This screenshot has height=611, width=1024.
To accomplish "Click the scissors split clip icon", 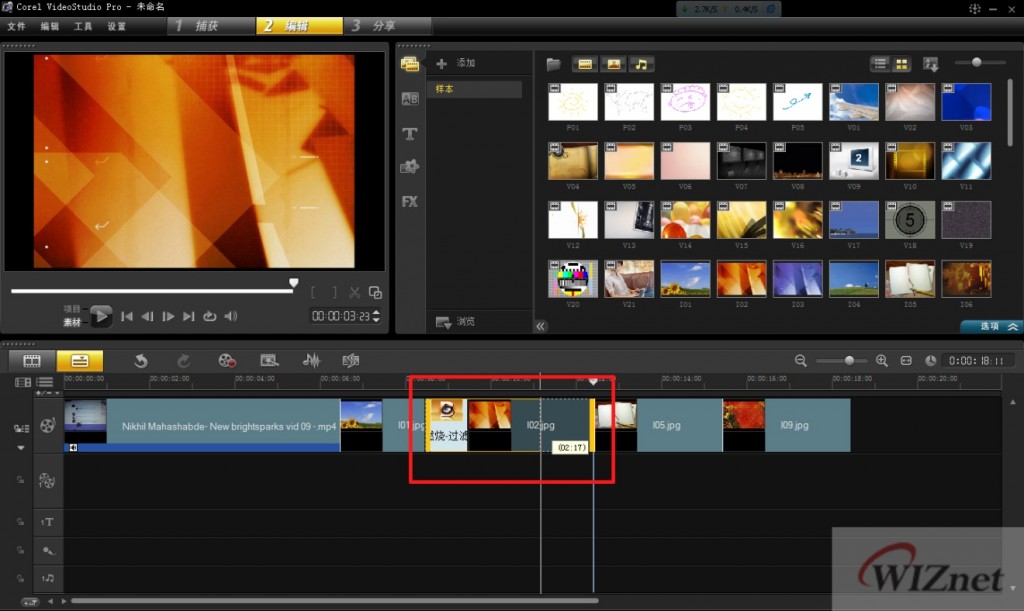I will (x=354, y=293).
